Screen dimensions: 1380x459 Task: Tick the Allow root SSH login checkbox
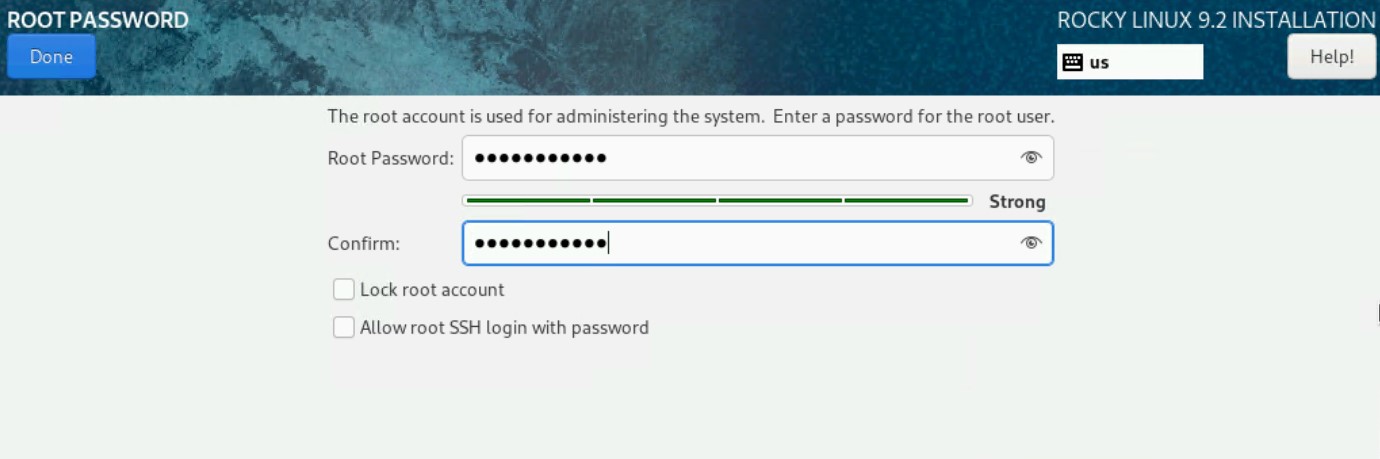(344, 328)
